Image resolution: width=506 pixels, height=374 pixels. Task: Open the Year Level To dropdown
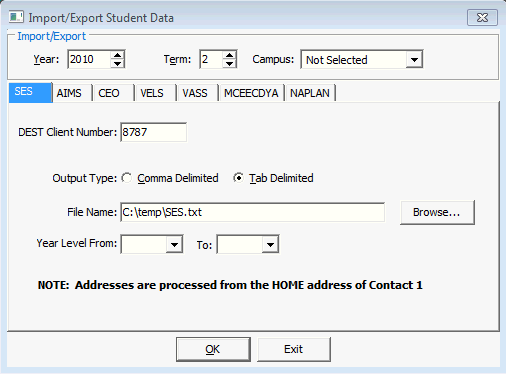[x=248, y=245]
